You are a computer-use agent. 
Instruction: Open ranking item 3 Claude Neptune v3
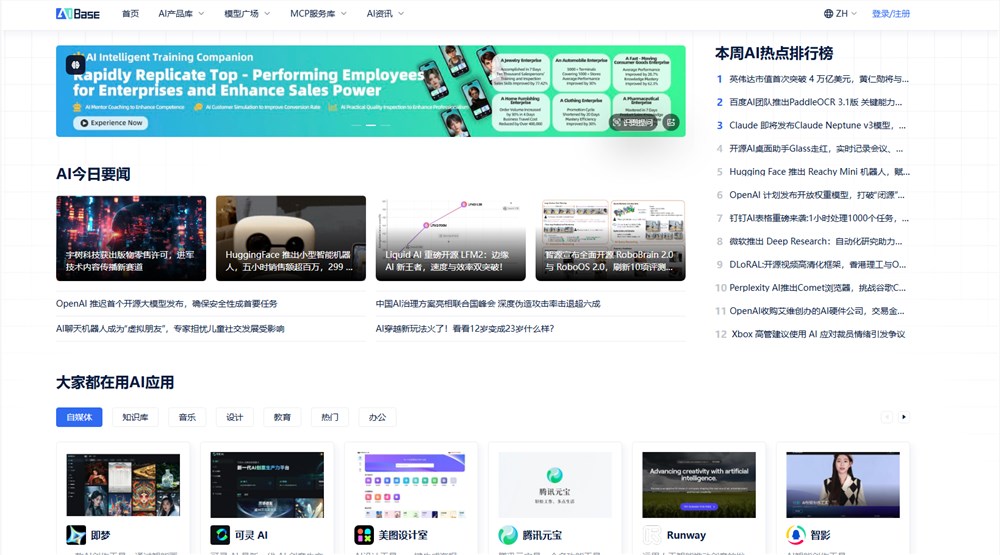click(x=812, y=125)
